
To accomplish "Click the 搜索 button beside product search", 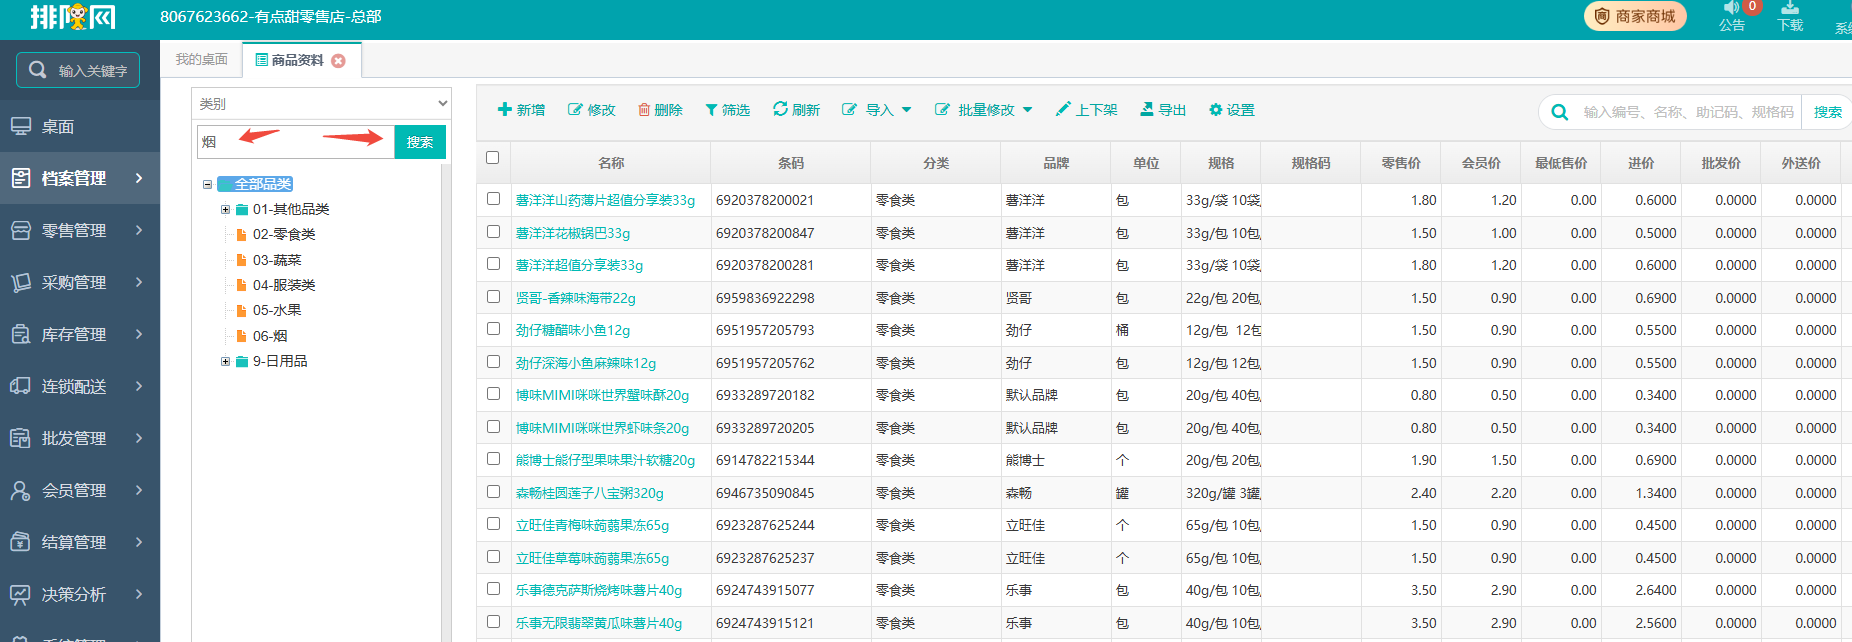I will [x=1827, y=112].
